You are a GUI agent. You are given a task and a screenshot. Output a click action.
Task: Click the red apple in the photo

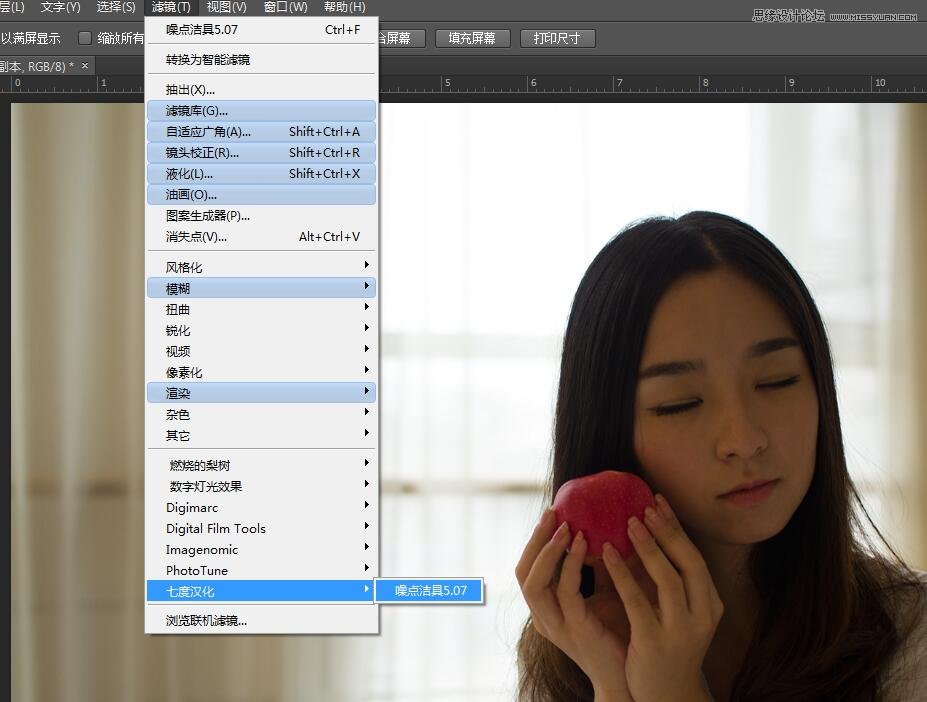(602, 512)
